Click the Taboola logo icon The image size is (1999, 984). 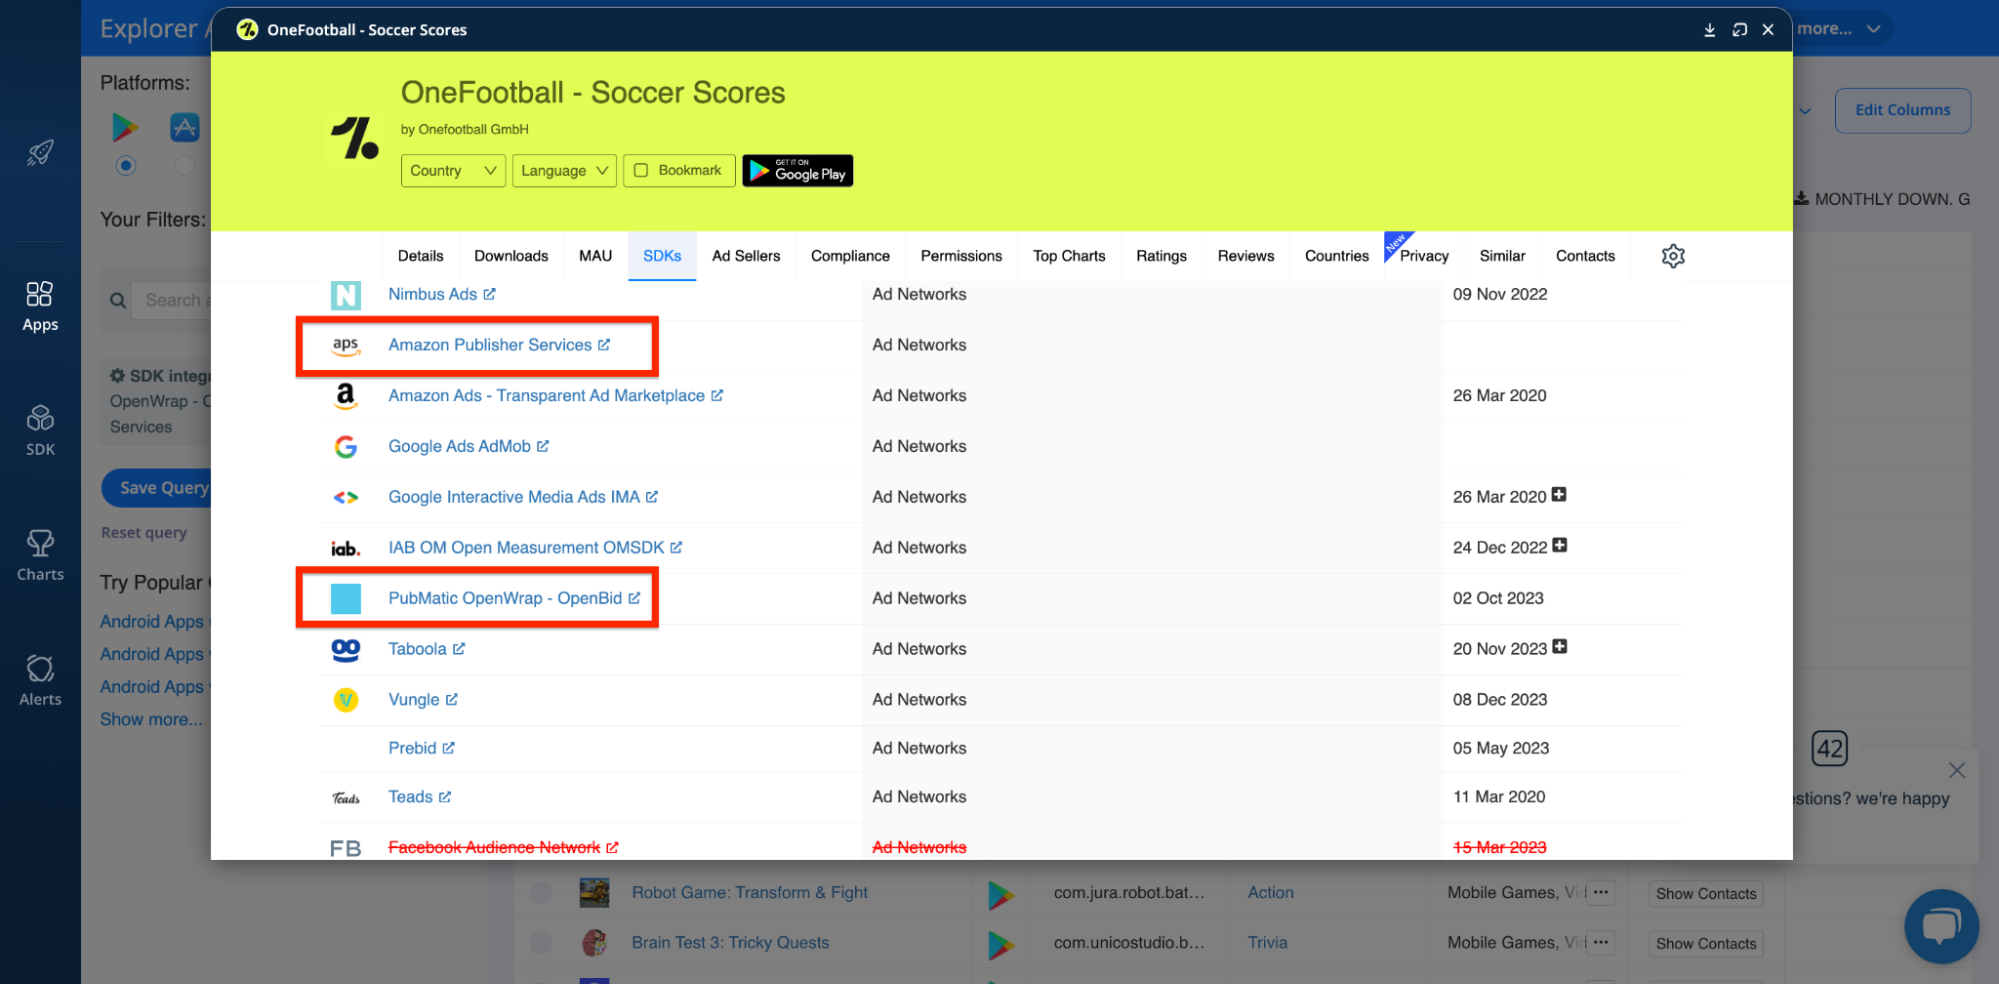click(x=346, y=650)
